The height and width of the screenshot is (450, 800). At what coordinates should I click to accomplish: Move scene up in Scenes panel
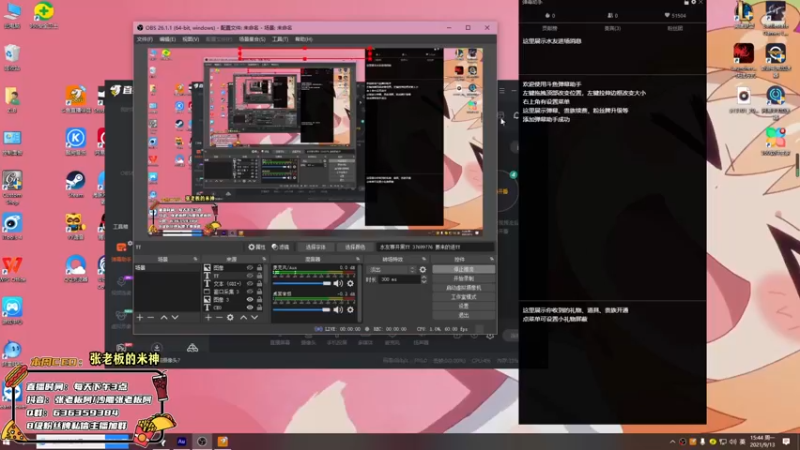tap(164, 317)
